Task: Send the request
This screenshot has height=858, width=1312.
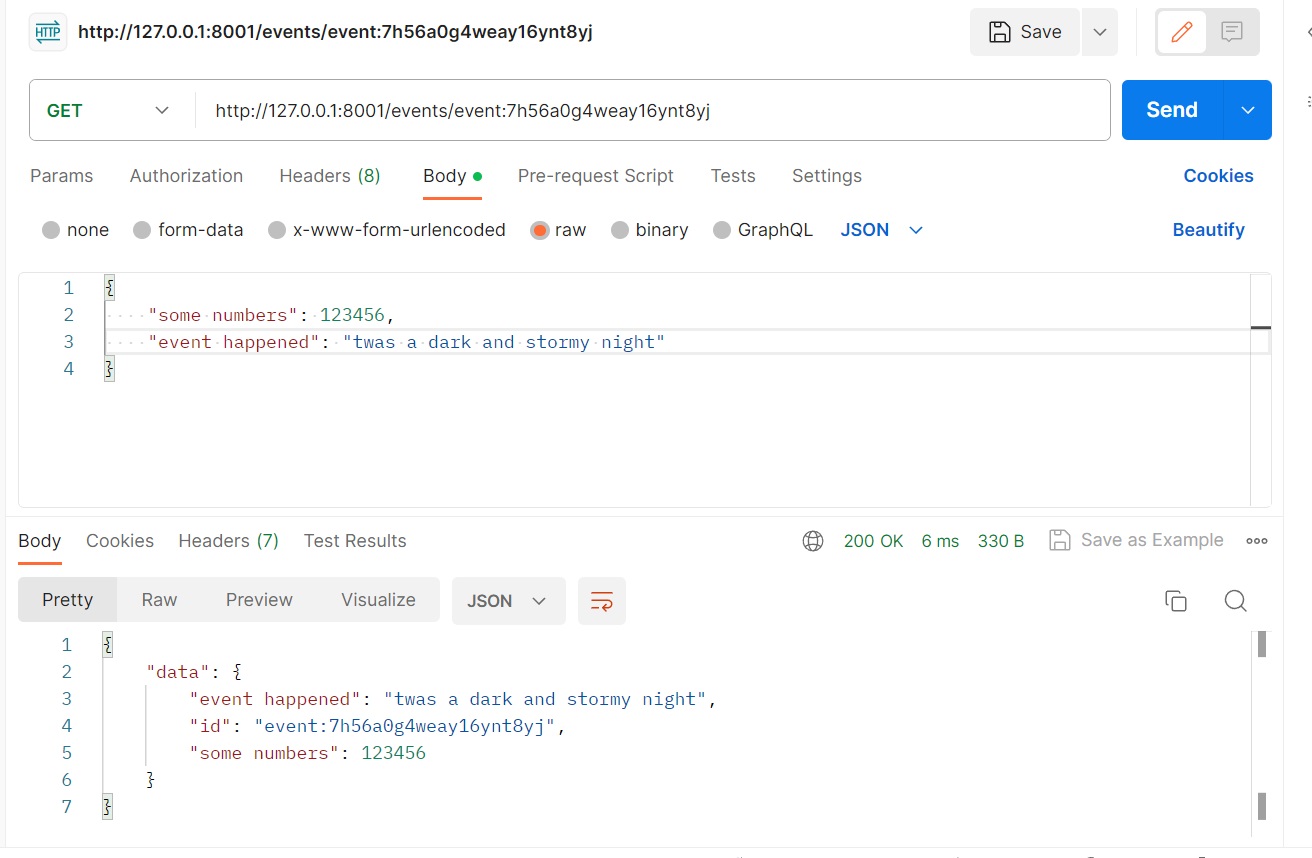Action: [1172, 110]
